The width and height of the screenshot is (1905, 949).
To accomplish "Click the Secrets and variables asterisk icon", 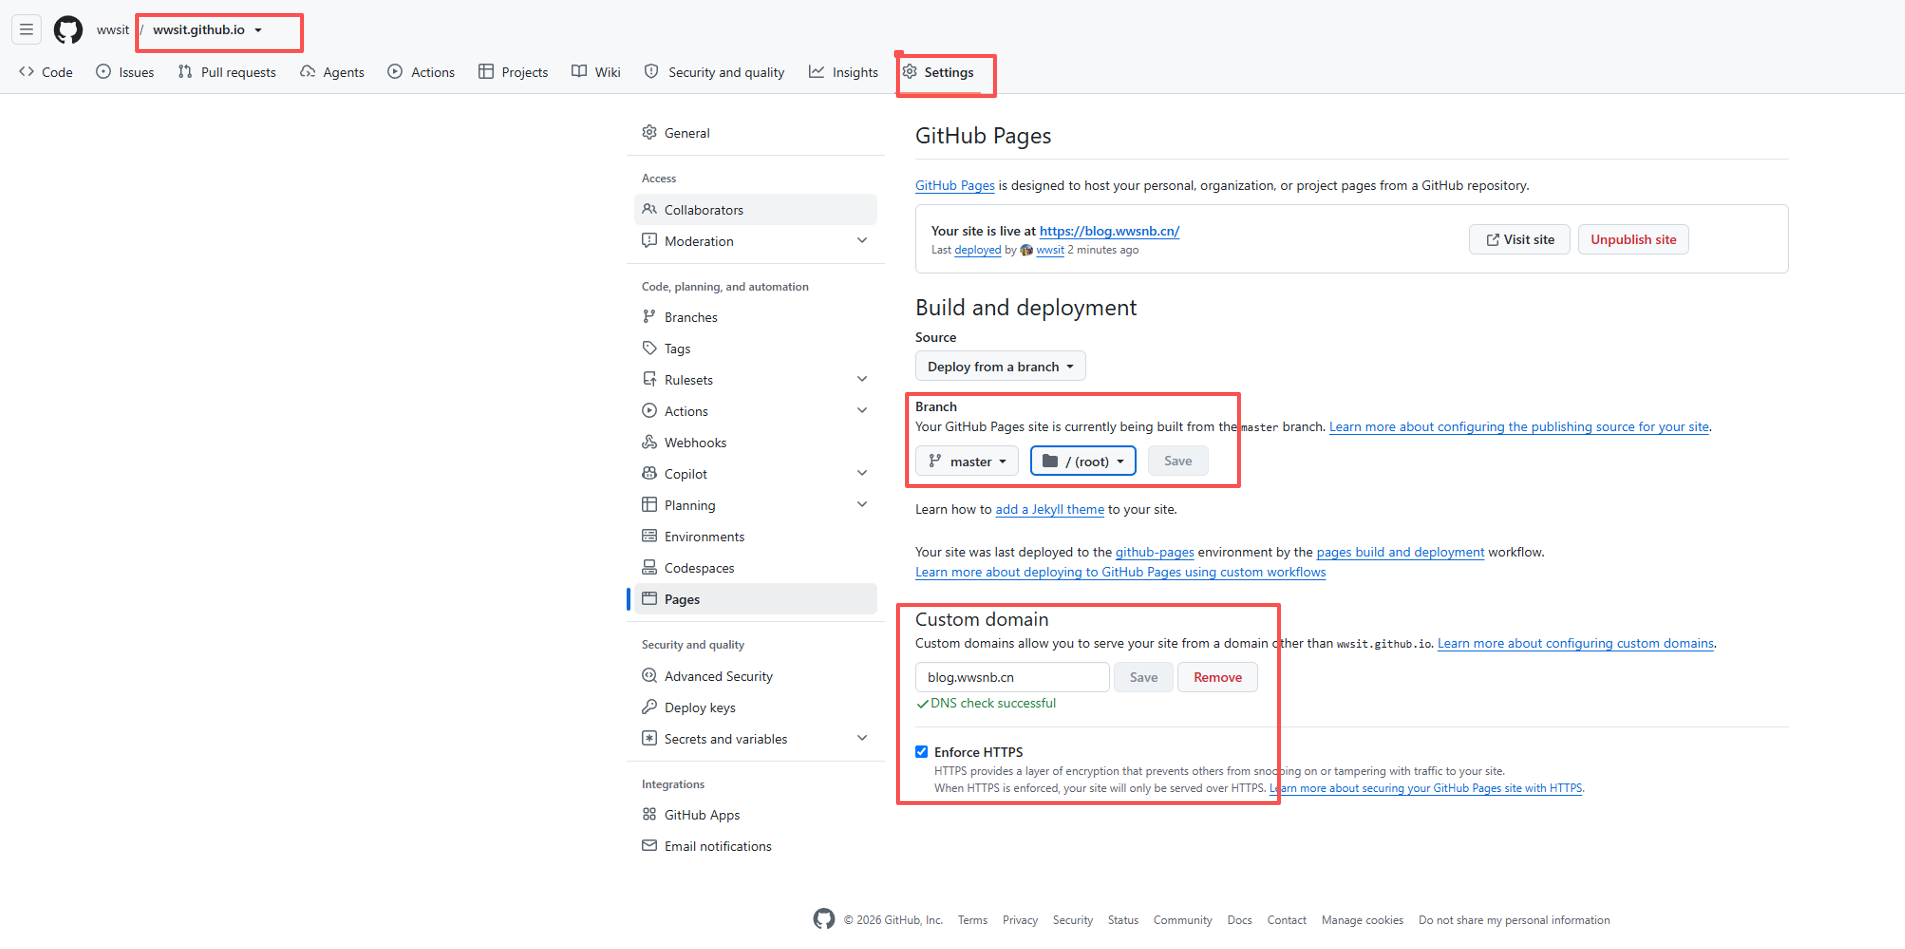I will 650,738.
